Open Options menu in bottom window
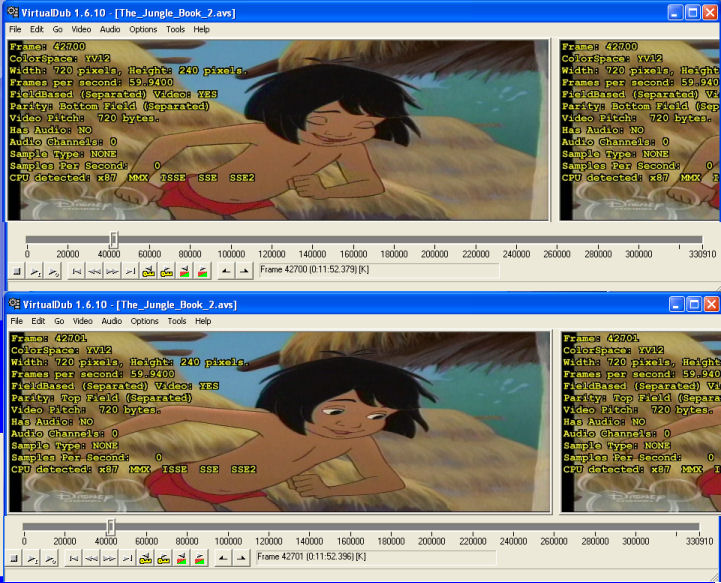This screenshot has height=583, width=721. tap(144, 321)
